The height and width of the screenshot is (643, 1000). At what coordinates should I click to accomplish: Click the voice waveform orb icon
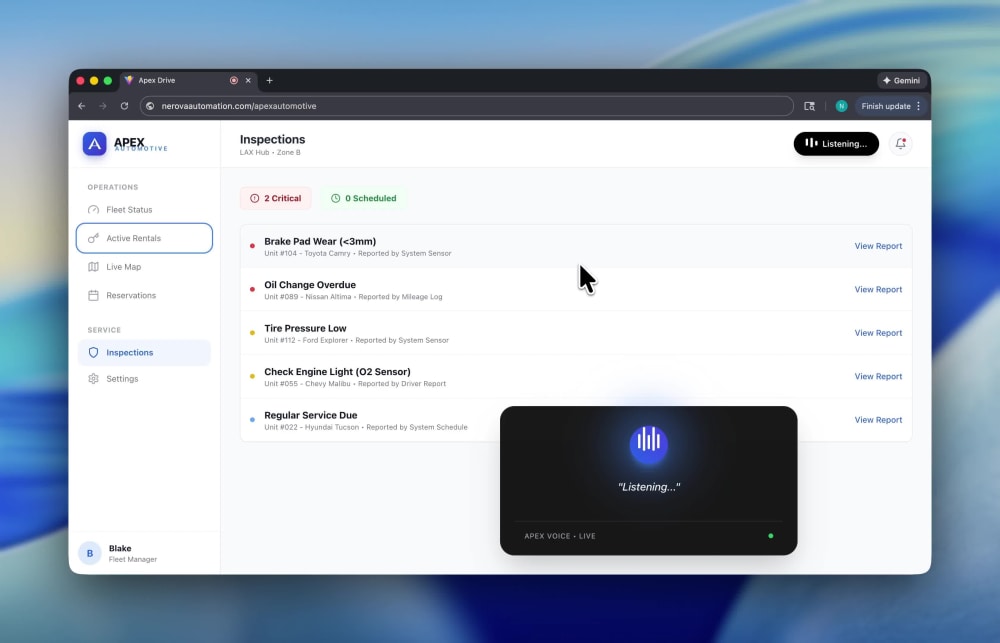(x=649, y=444)
